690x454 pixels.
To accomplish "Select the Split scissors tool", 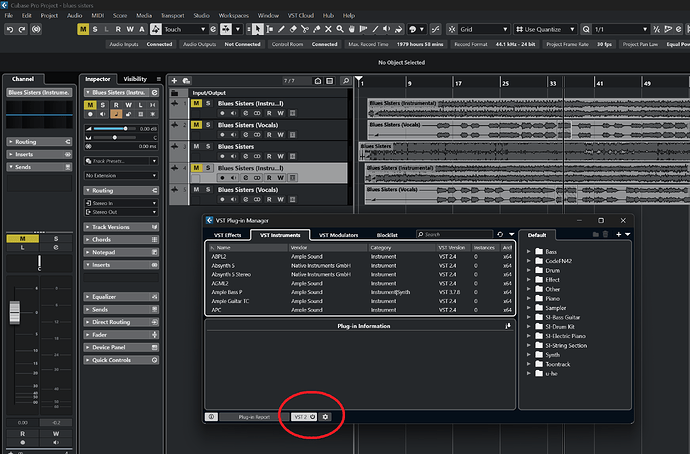I will (x=305, y=29).
